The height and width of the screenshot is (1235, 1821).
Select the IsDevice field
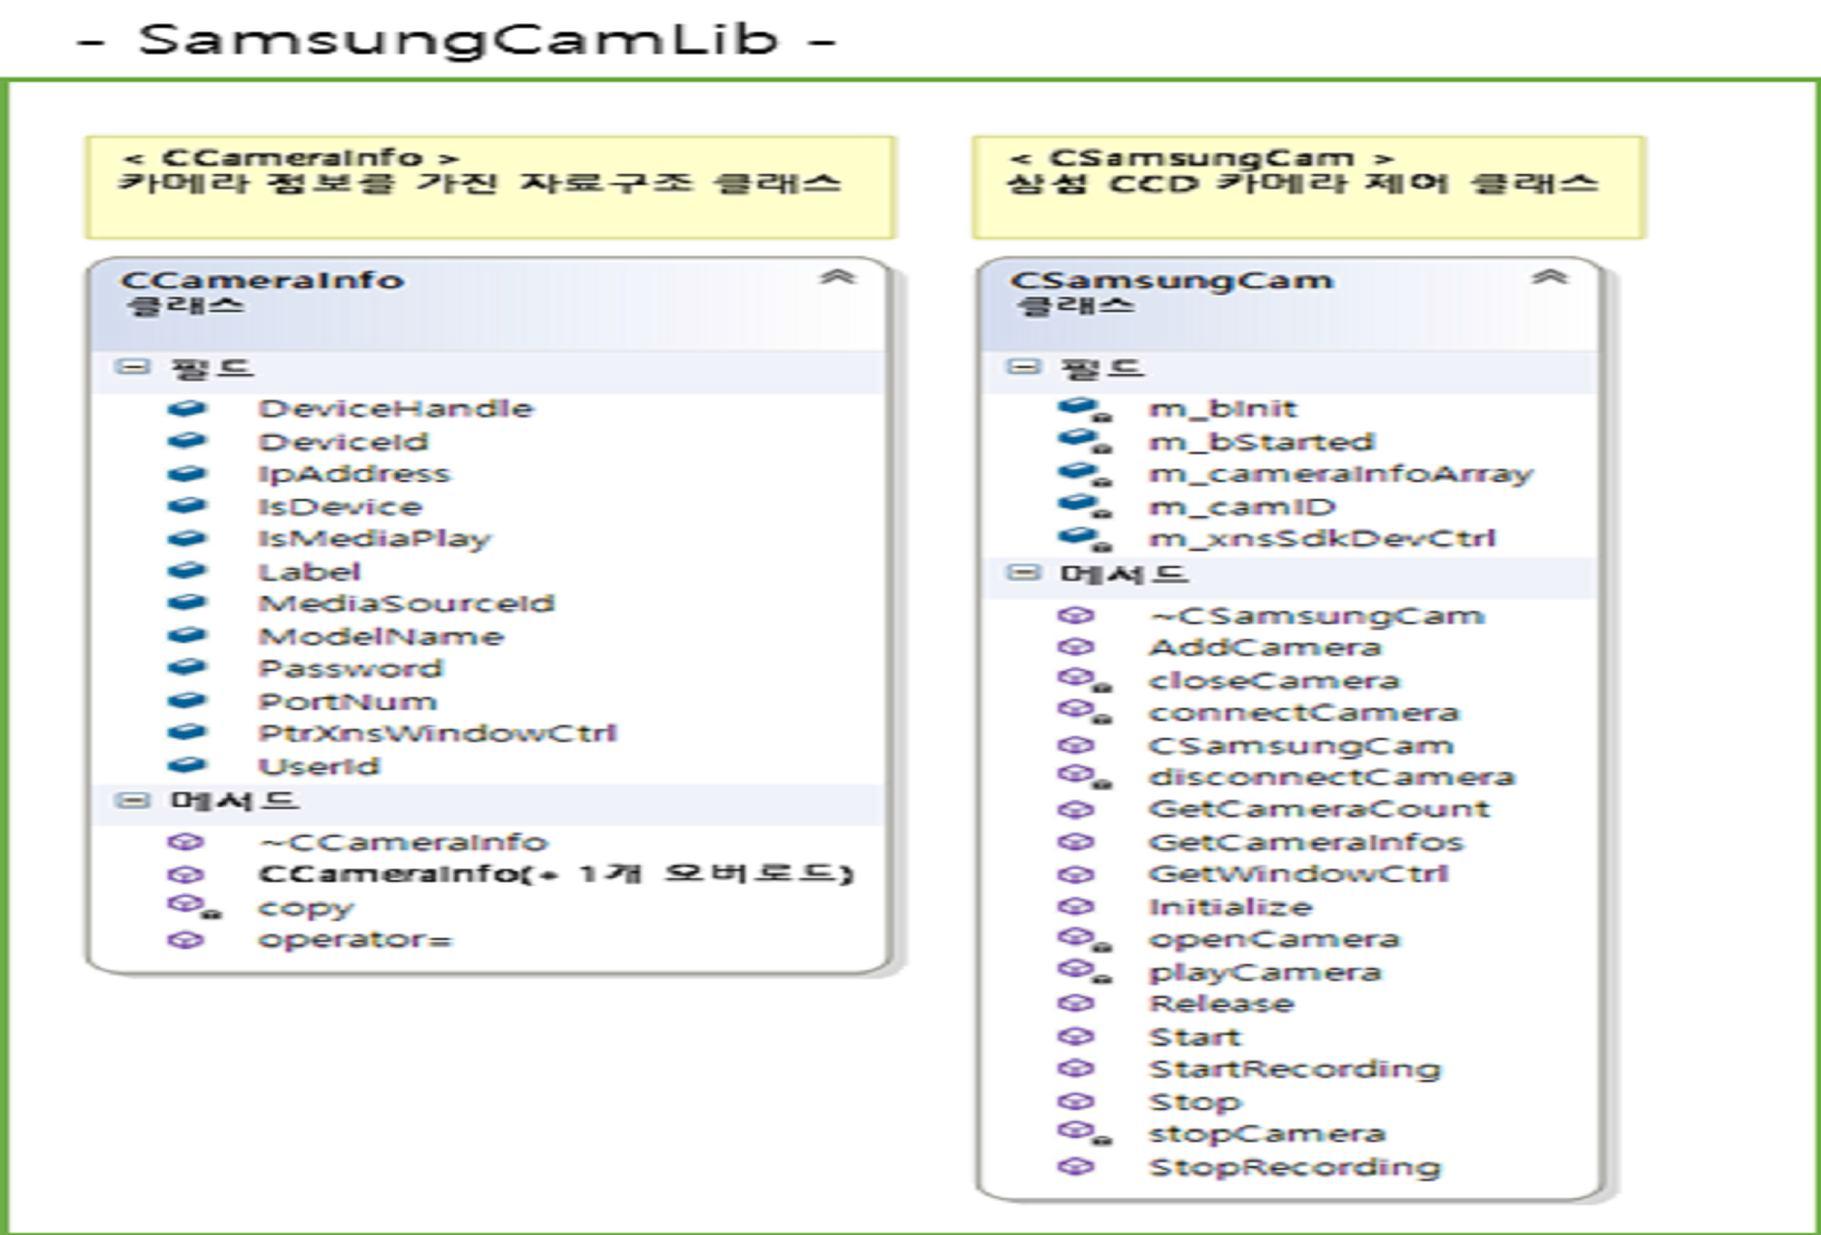tap(340, 506)
